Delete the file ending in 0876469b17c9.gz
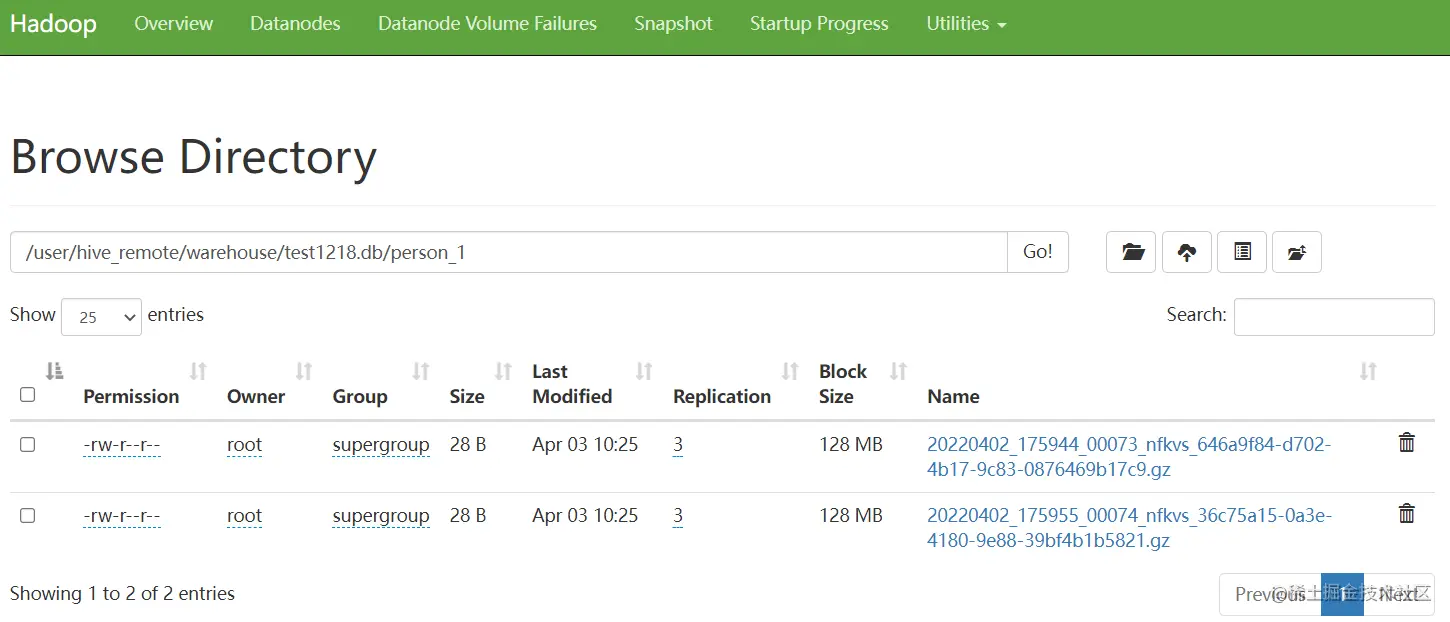This screenshot has width=1450, height=622. coord(1406,443)
